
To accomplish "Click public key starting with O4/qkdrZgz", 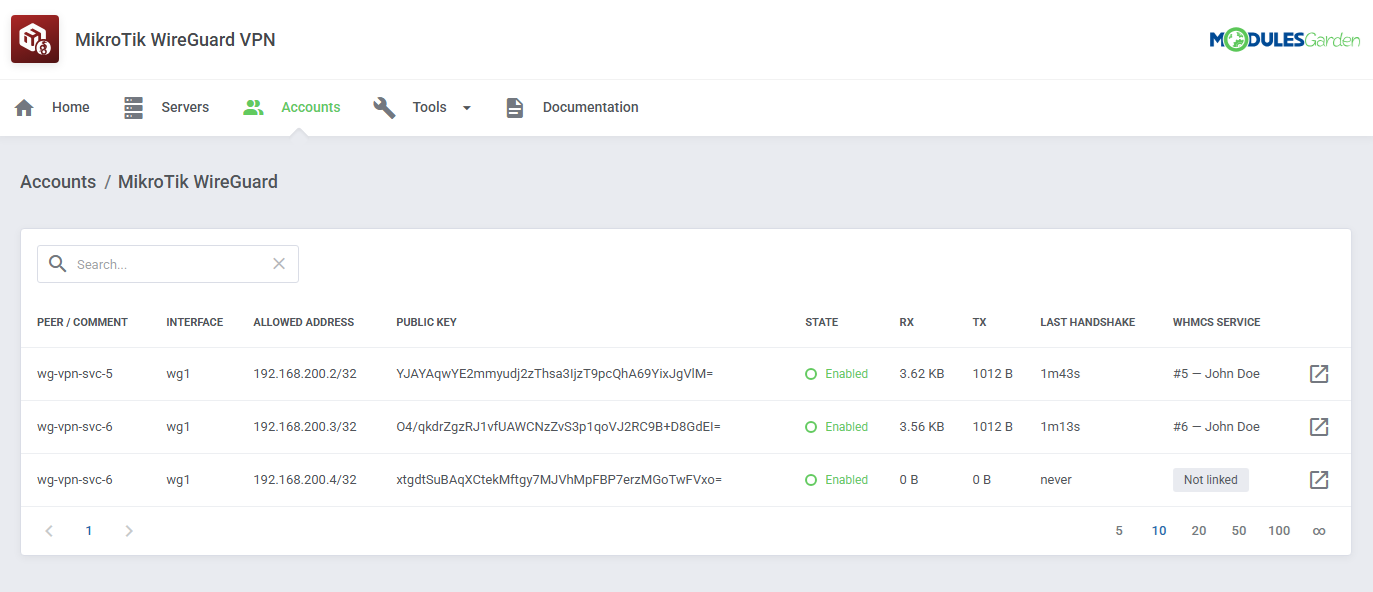I will tap(559, 427).
